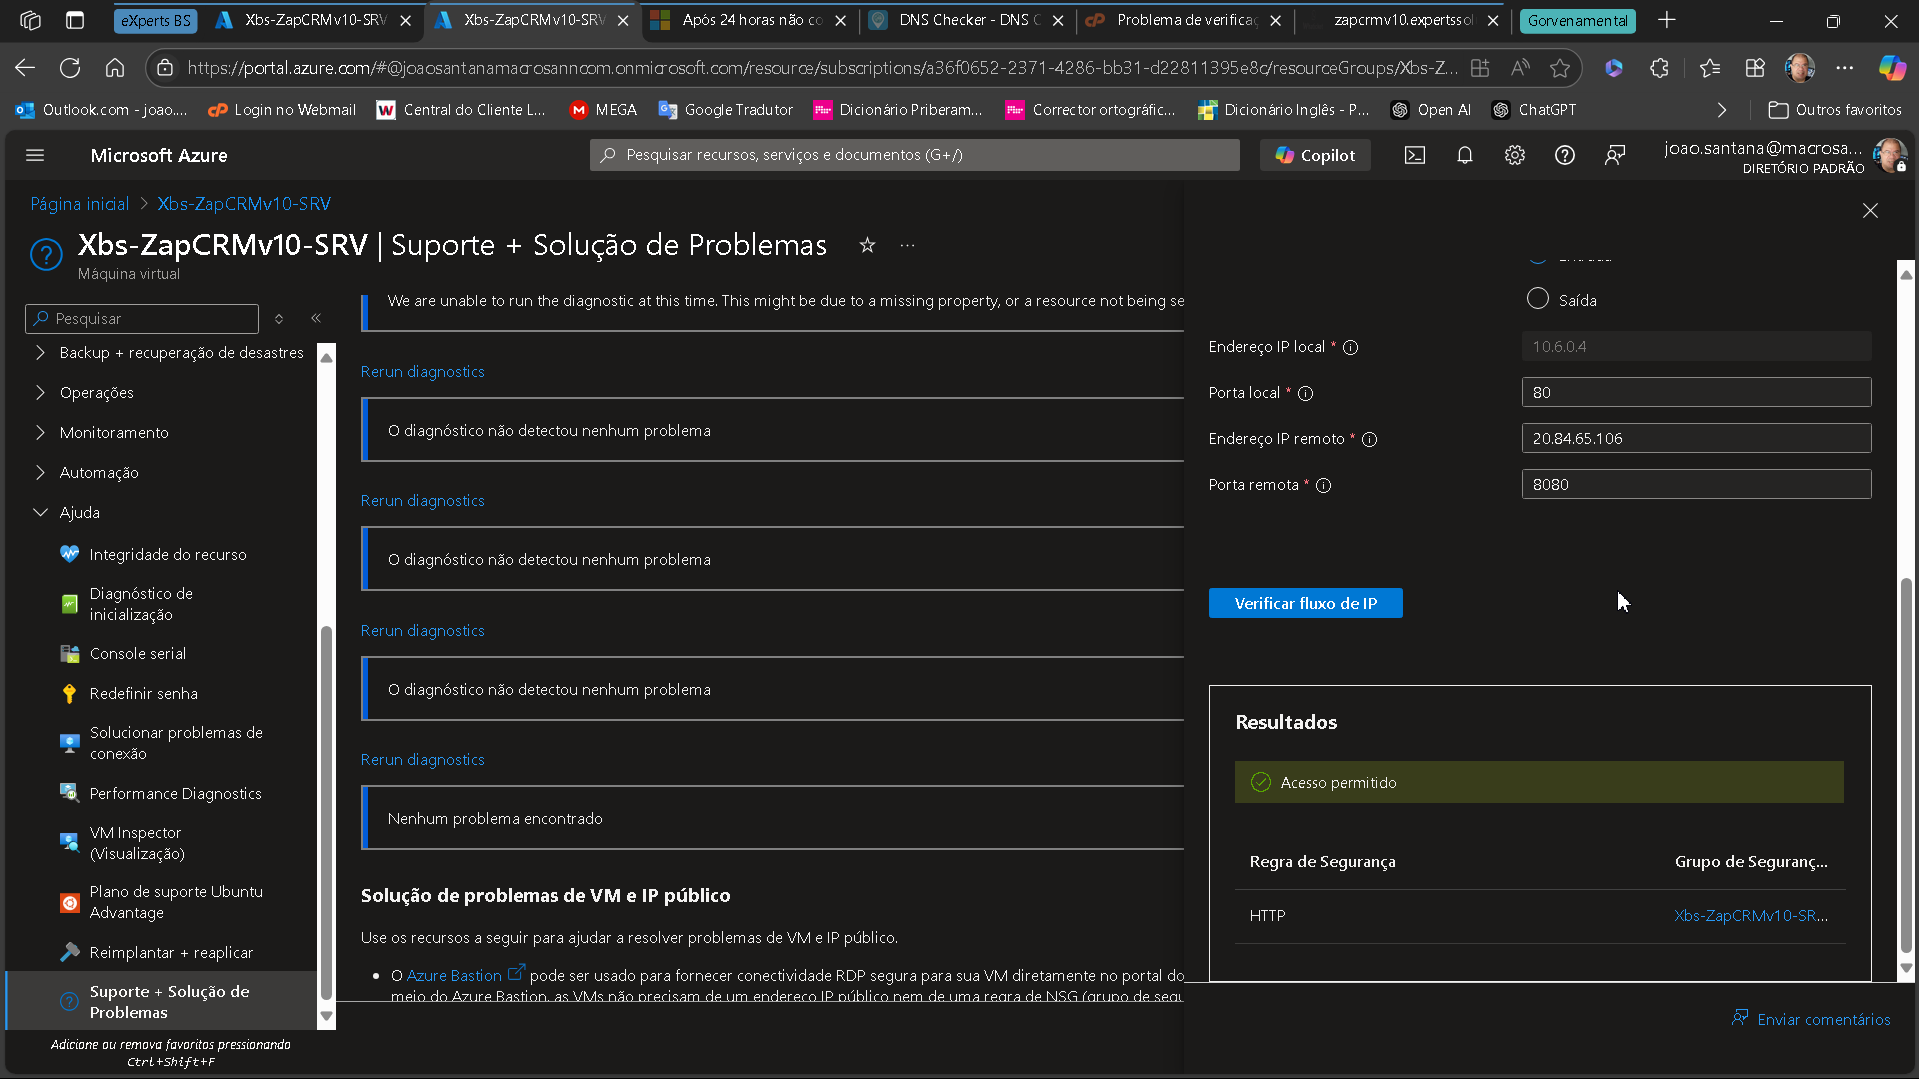Click the right panel vertical scrollbar
Screen dimensions: 1919x1079
(1906, 765)
